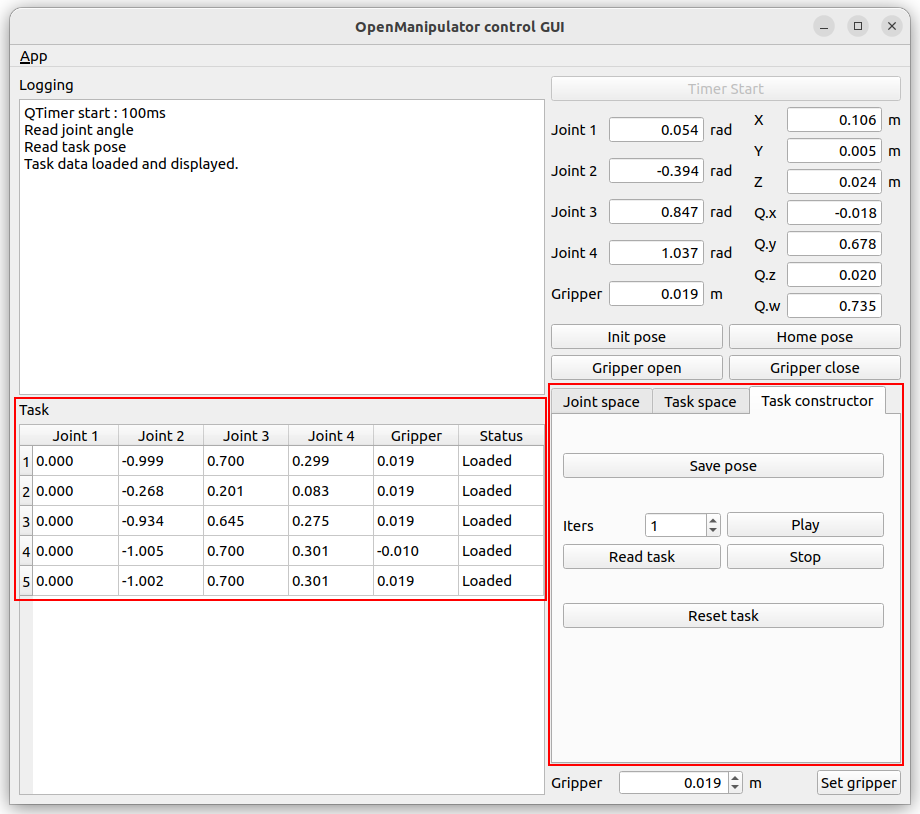
Task: Switch to the Task space tab
Action: tap(700, 402)
